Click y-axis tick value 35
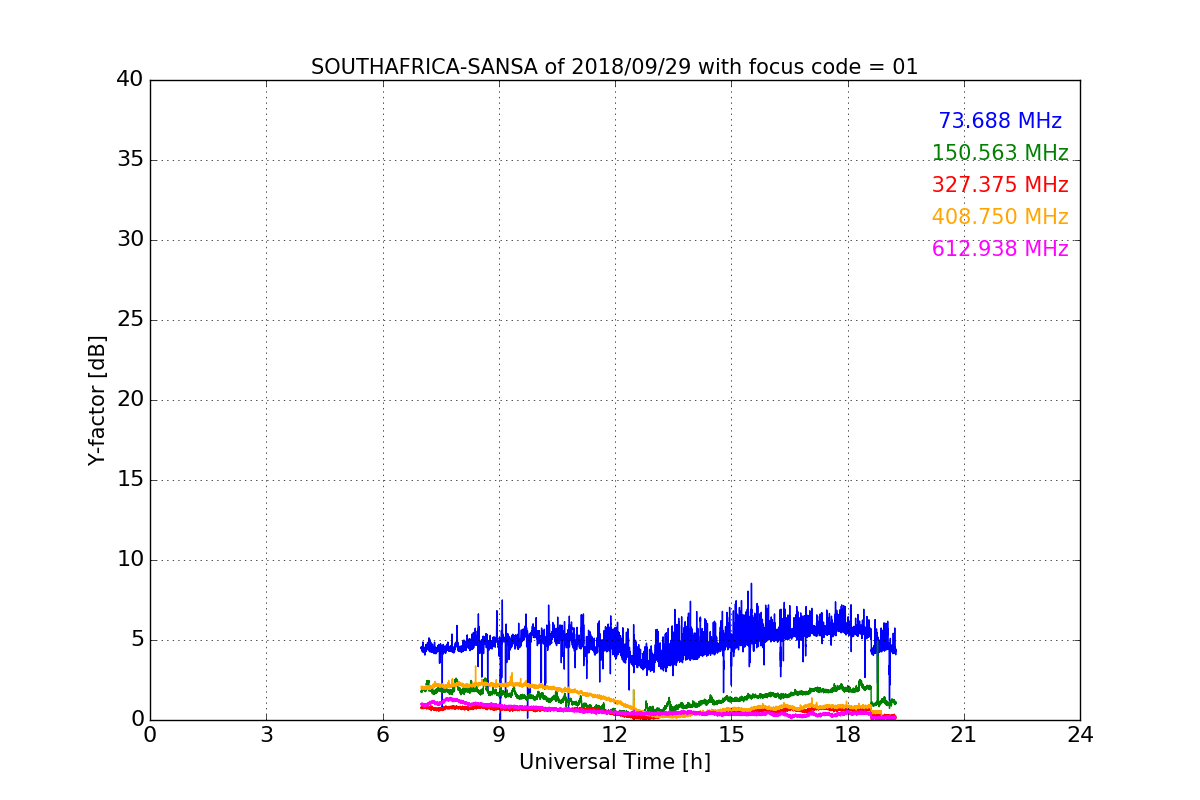 (130, 160)
